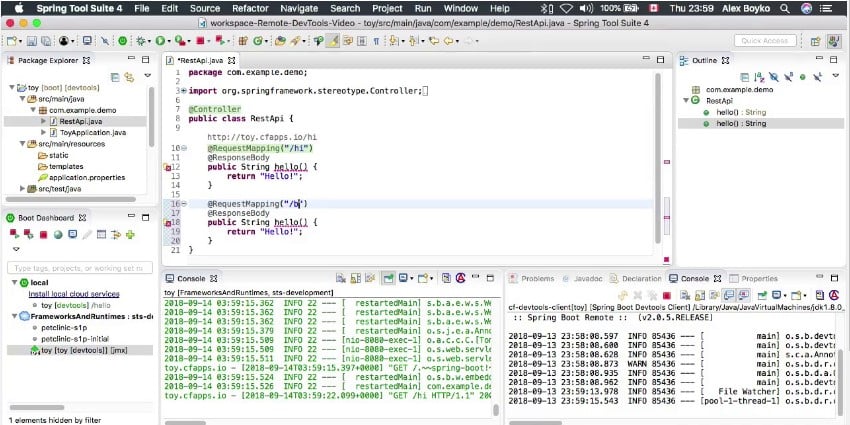Switch to the Properties tab

[754, 279]
